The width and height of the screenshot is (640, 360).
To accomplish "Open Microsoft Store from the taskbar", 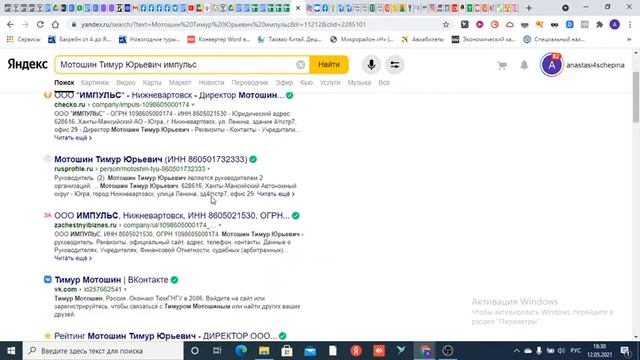I will click(x=287, y=351).
